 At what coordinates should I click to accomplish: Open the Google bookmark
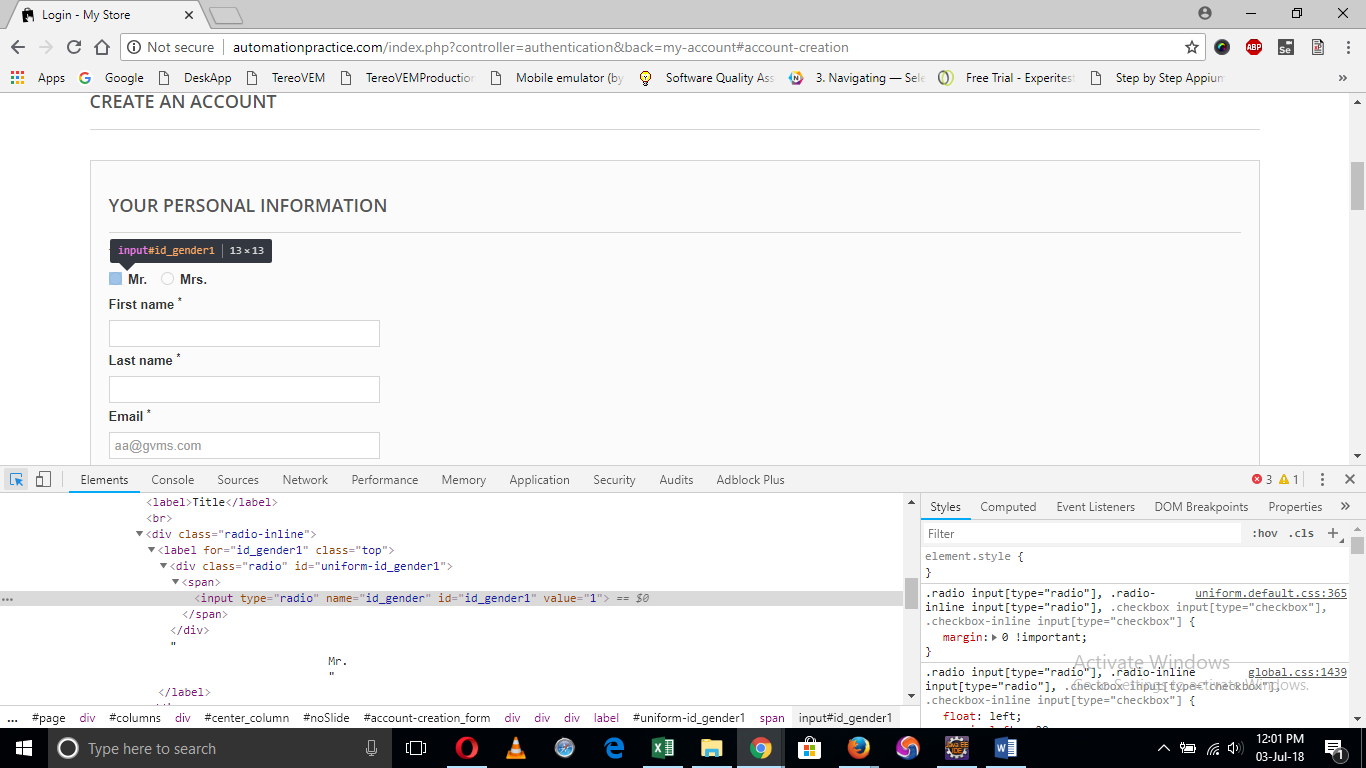click(x=111, y=78)
